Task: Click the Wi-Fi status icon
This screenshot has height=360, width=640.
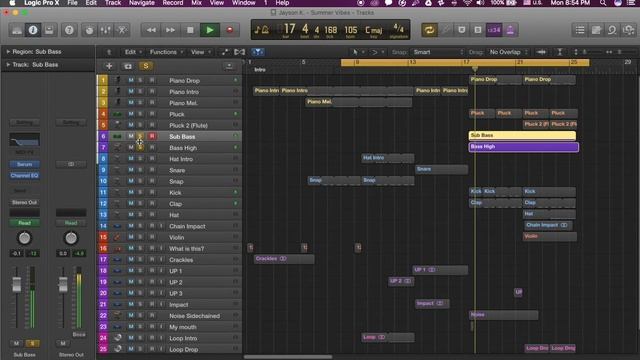Action: tap(467, 3)
